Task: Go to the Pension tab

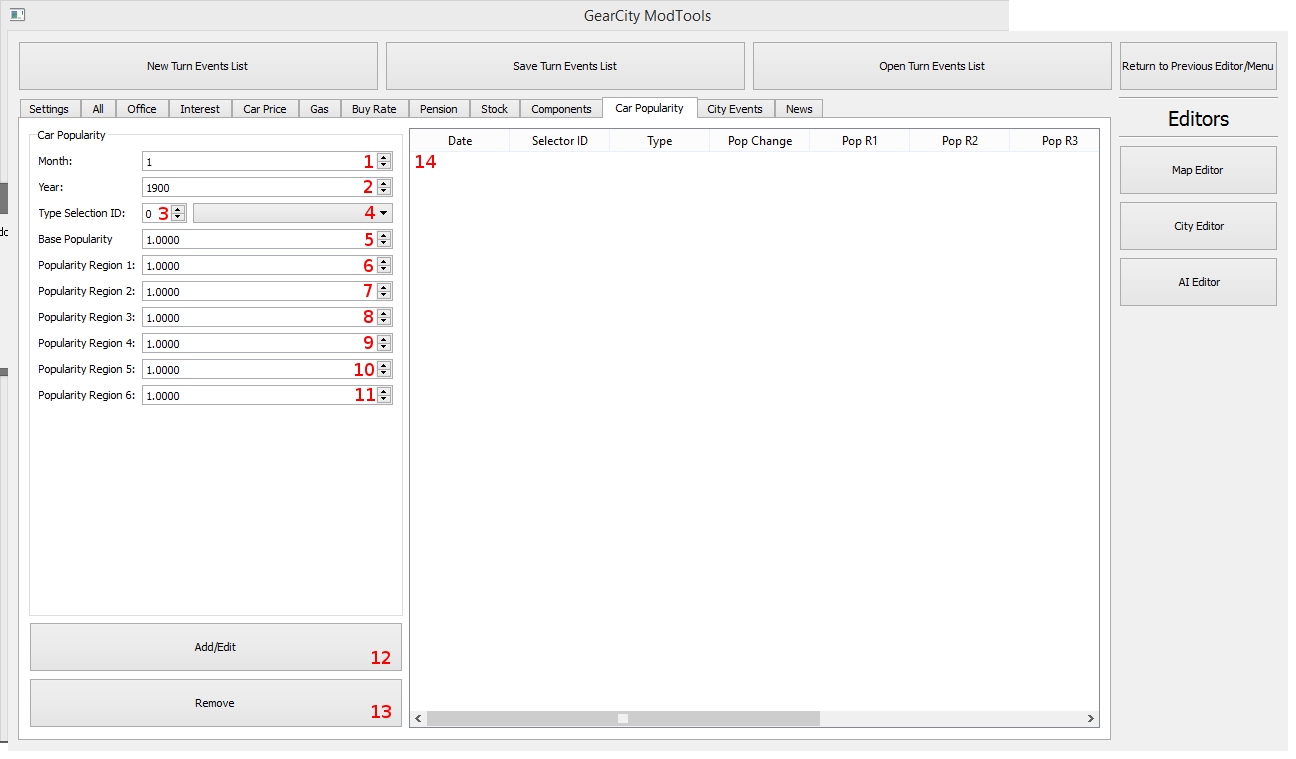Action: click(x=439, y=109)
